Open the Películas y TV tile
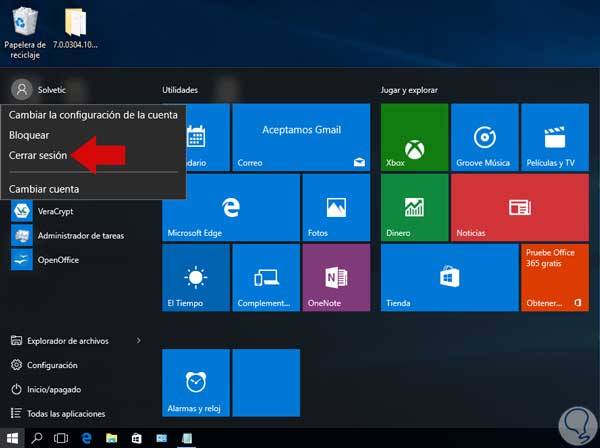 (x=555, y=137)
